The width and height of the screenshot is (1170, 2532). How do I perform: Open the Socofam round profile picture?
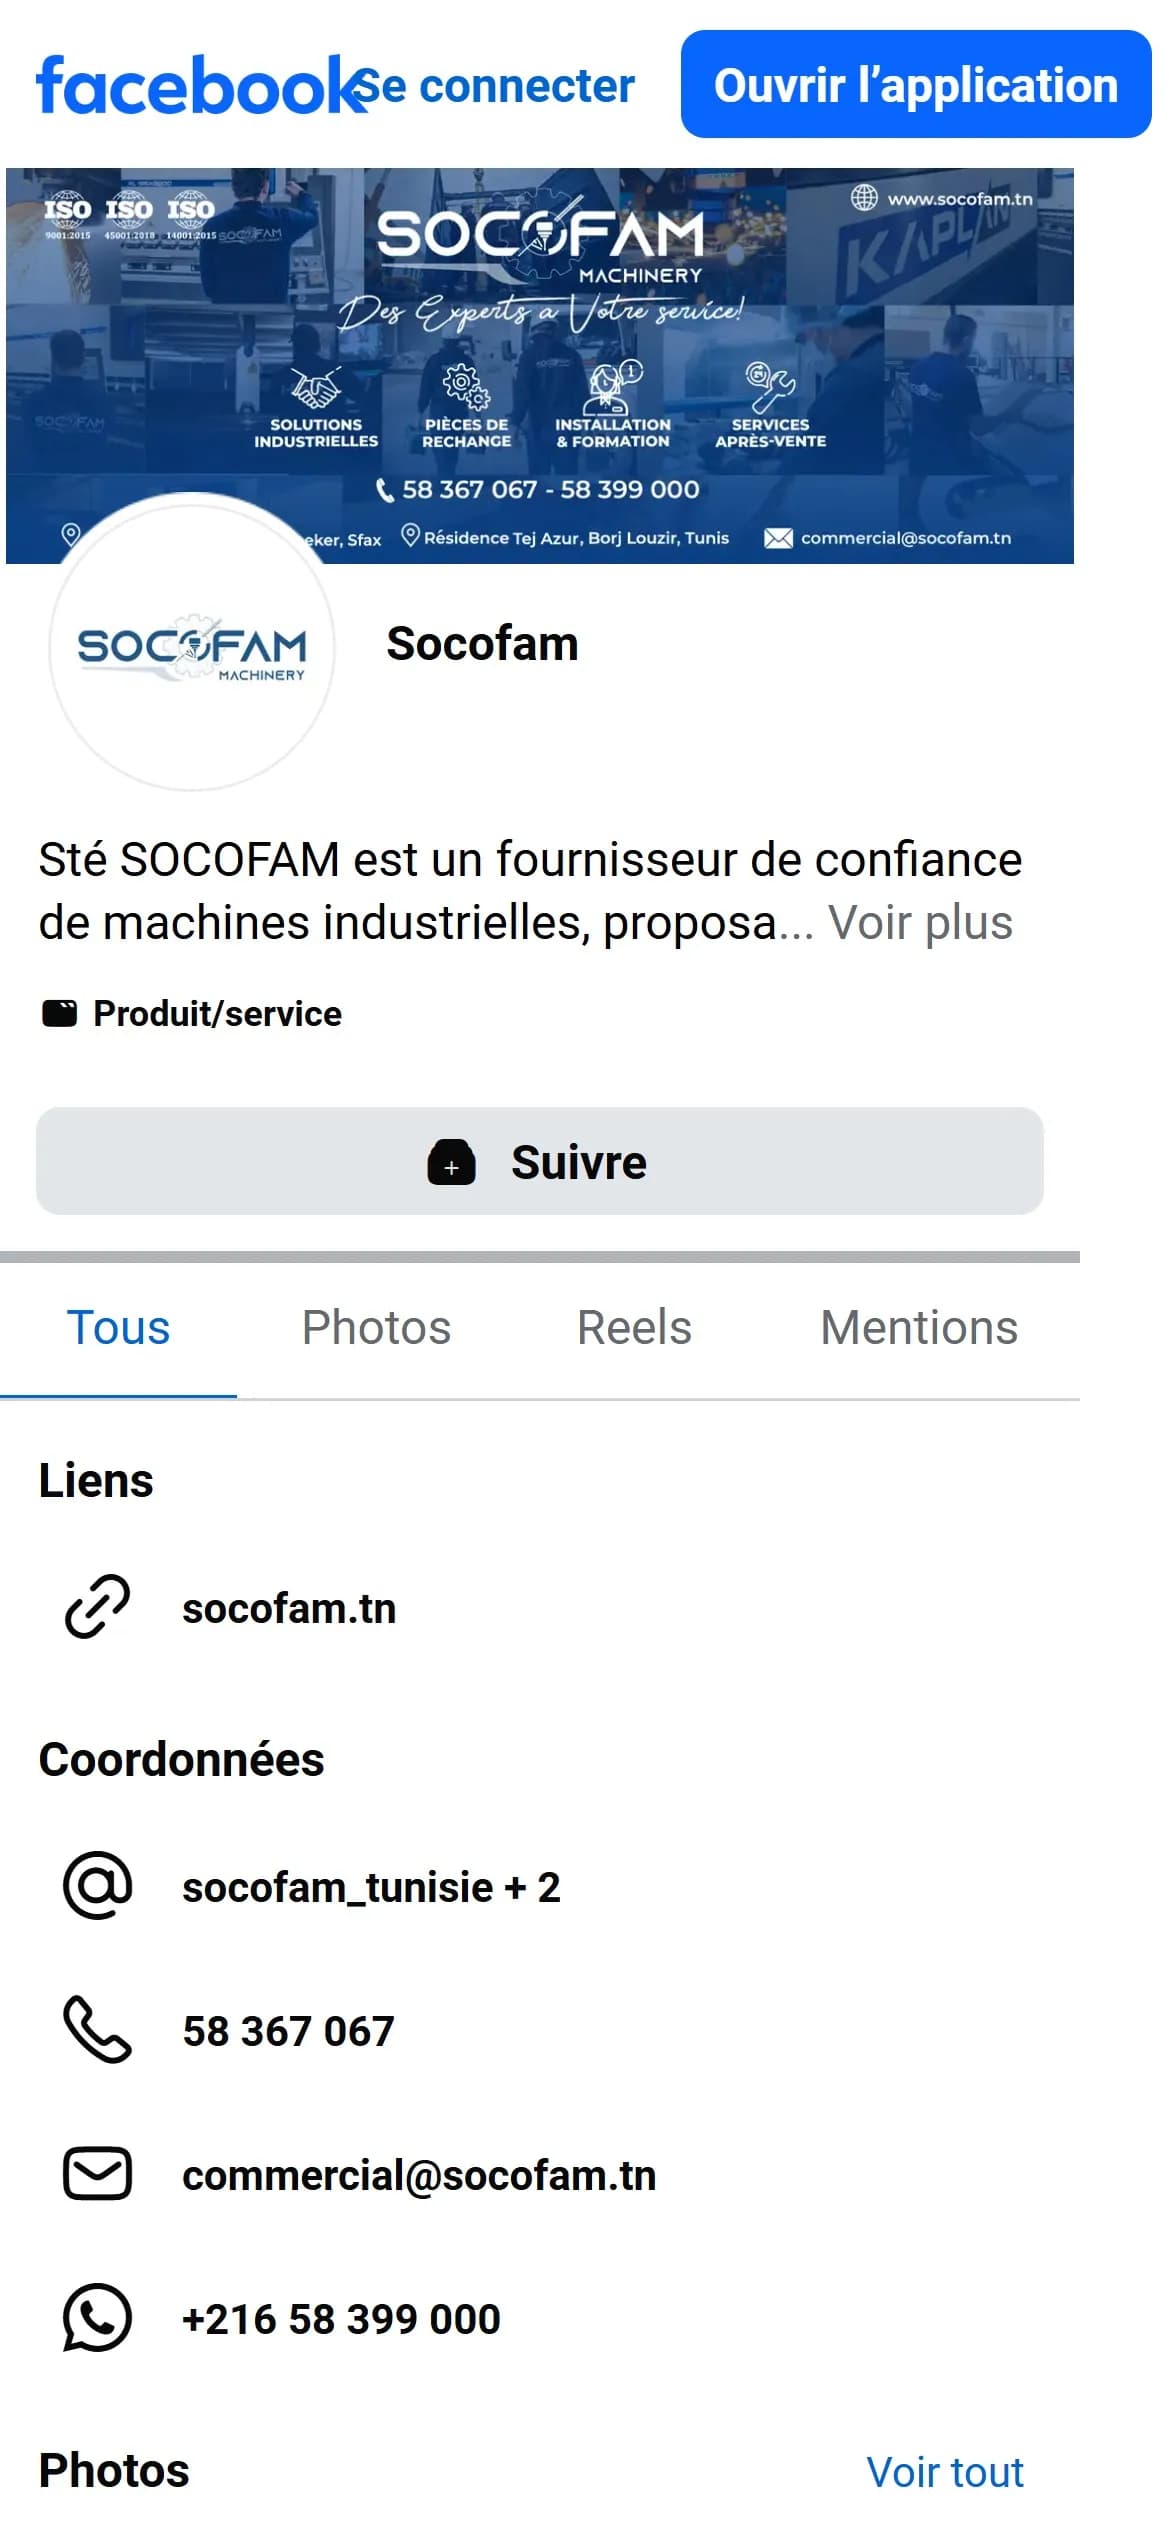click(x=192, y=646)
